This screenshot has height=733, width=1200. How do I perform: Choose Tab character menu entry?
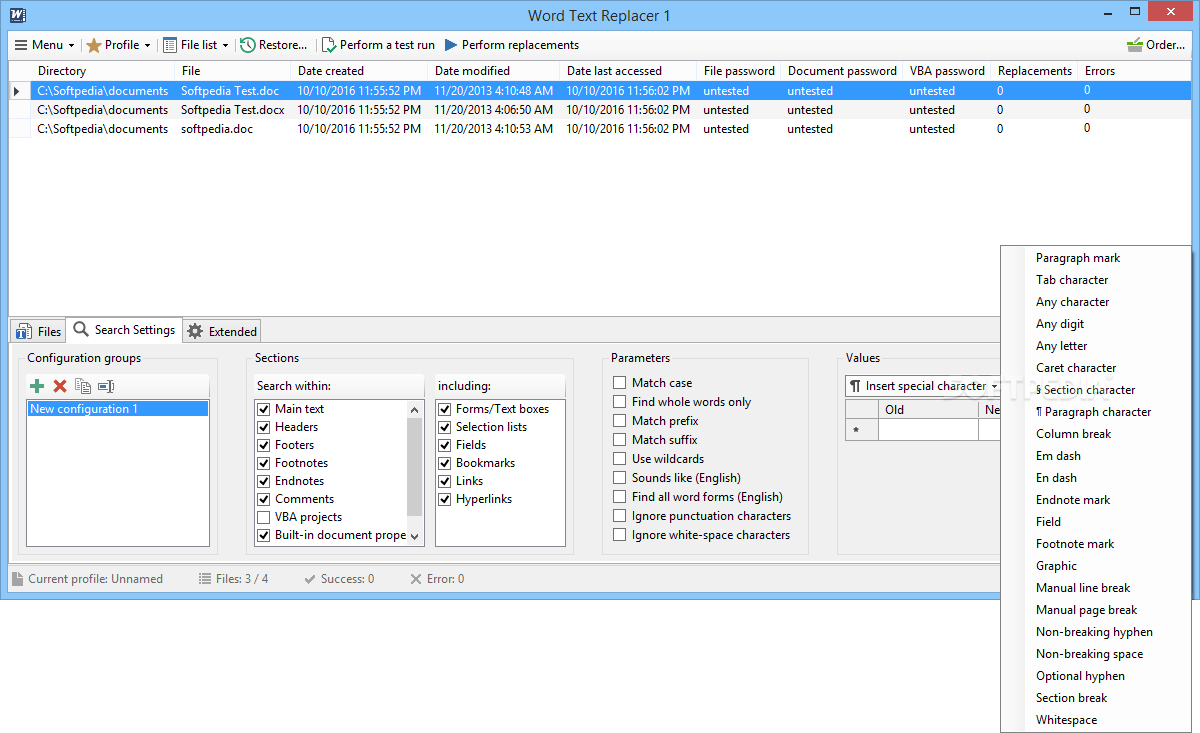point(1072,280)
